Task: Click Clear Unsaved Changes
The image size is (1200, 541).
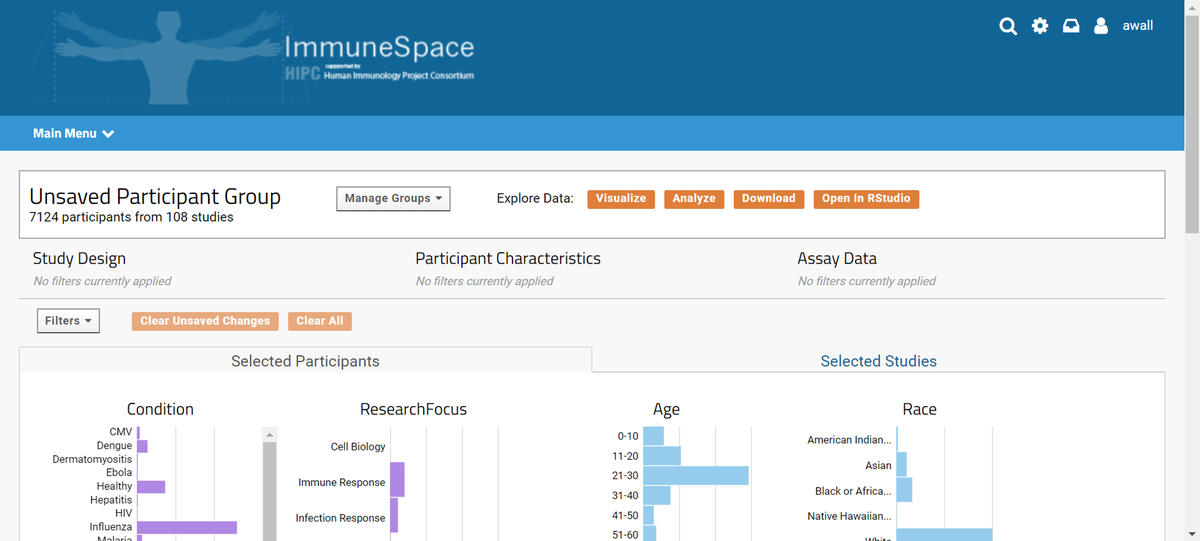Action: pos(205,321)
